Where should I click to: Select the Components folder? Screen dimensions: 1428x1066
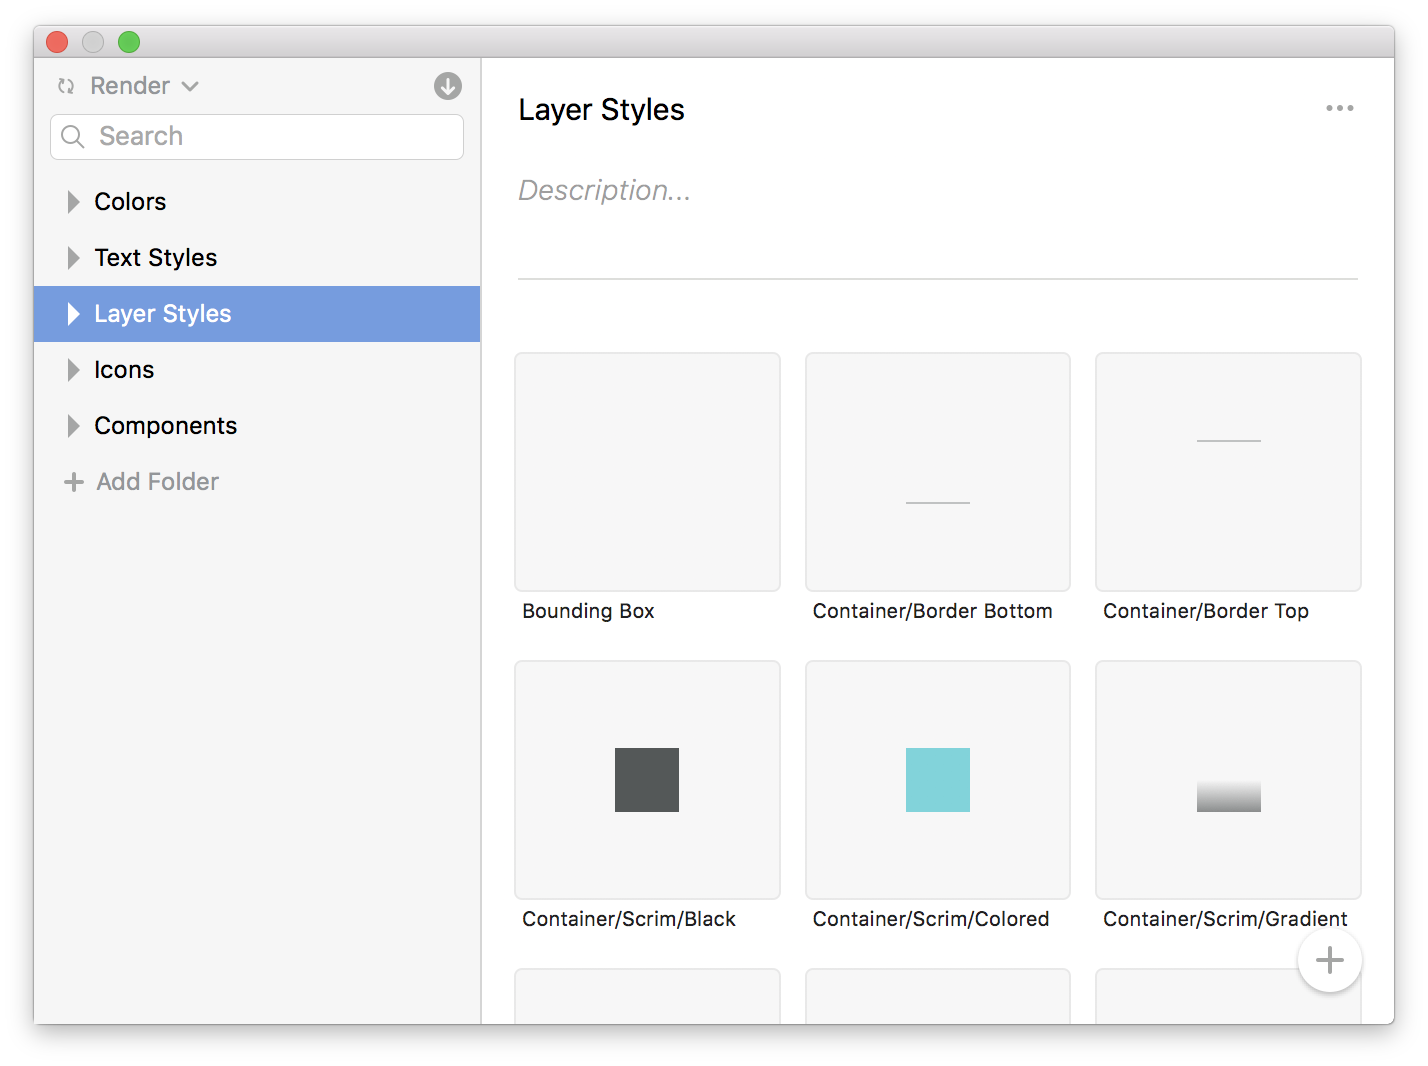coord(257,426)
